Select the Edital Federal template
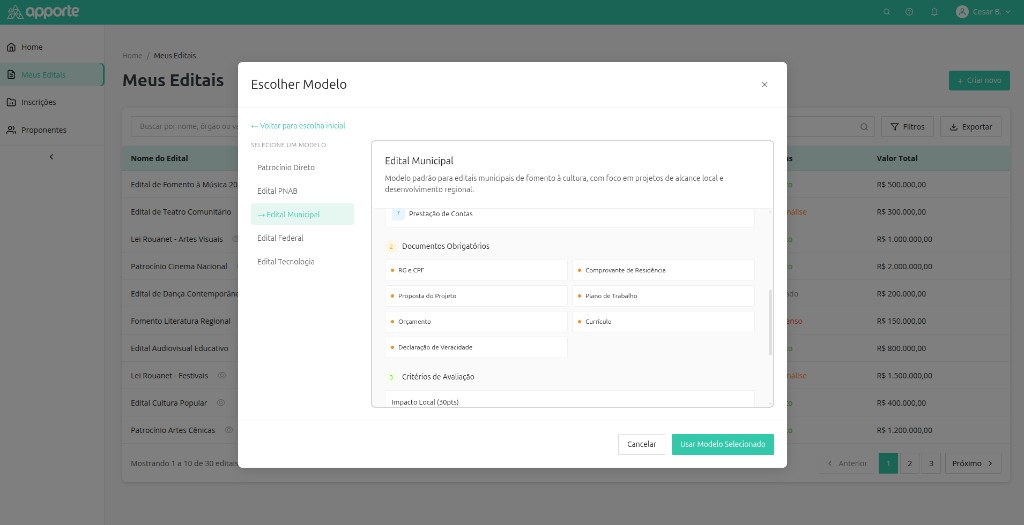This screenshot has width=1024, height=525. tap(302, 238)
